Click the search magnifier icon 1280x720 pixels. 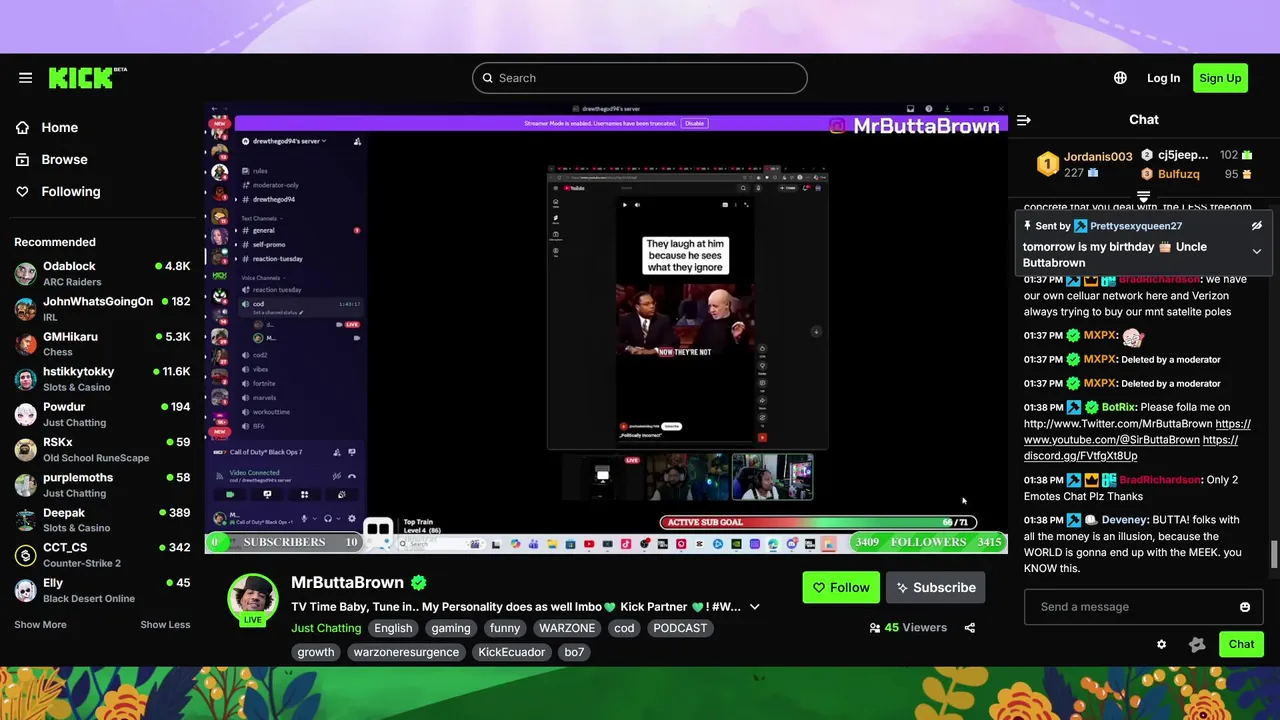(488, 78)
